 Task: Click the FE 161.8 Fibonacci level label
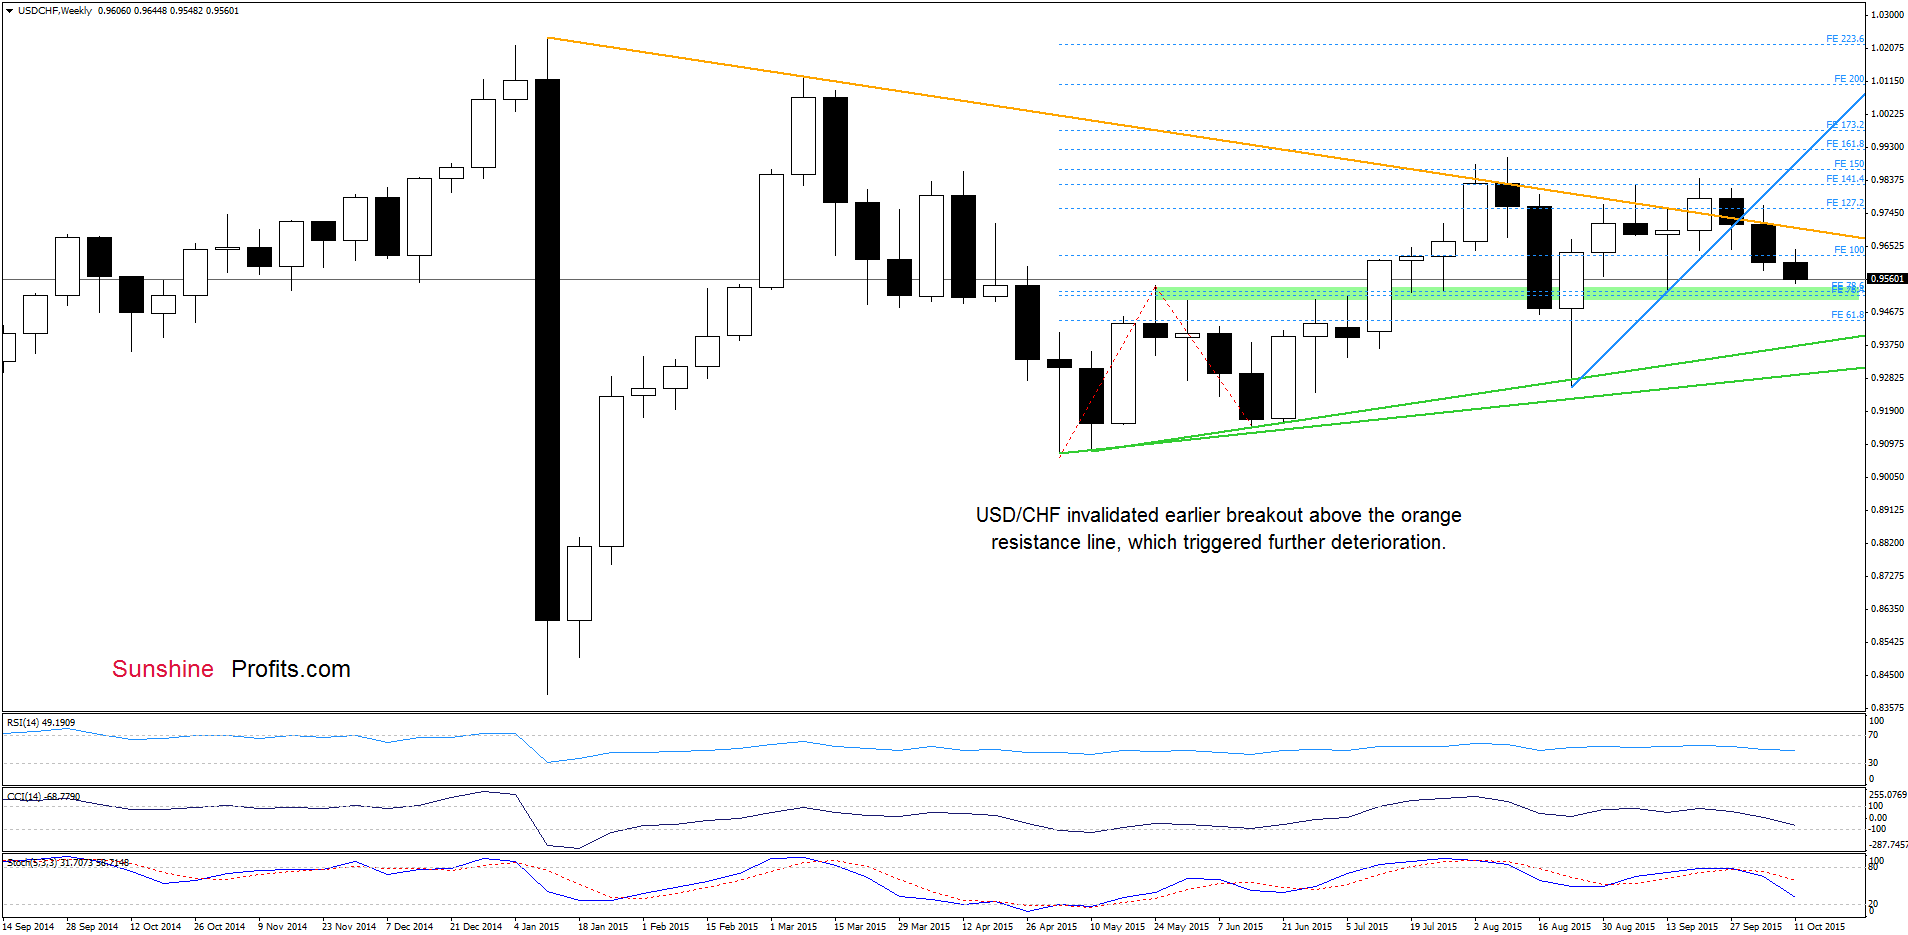(1845, 144)
